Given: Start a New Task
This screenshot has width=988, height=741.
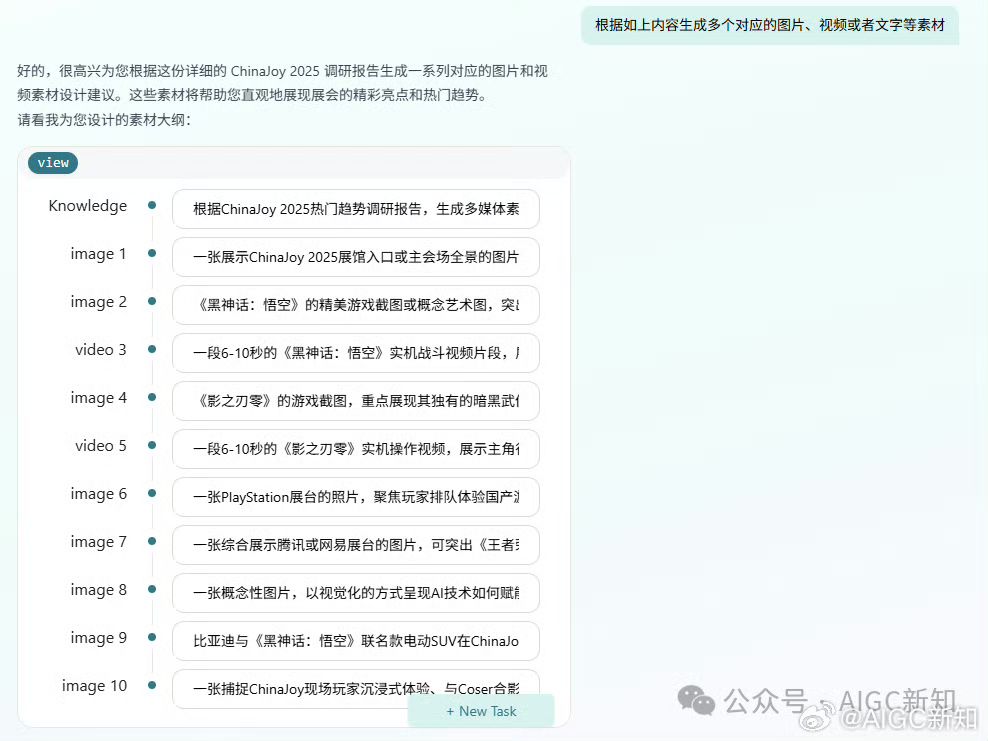Looking at the screenshot, I should pos(481,711).
